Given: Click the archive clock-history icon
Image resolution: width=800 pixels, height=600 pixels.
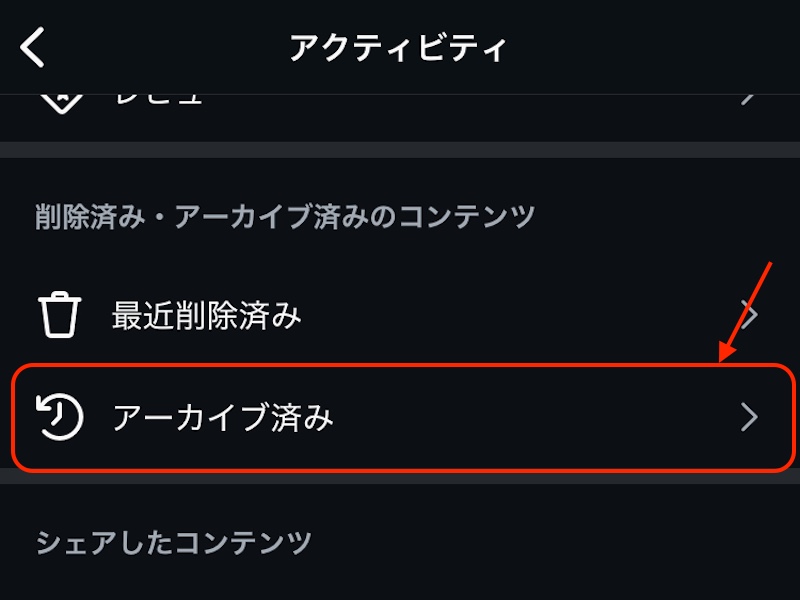Looking at the screenshot, I should tap(59, 417).
